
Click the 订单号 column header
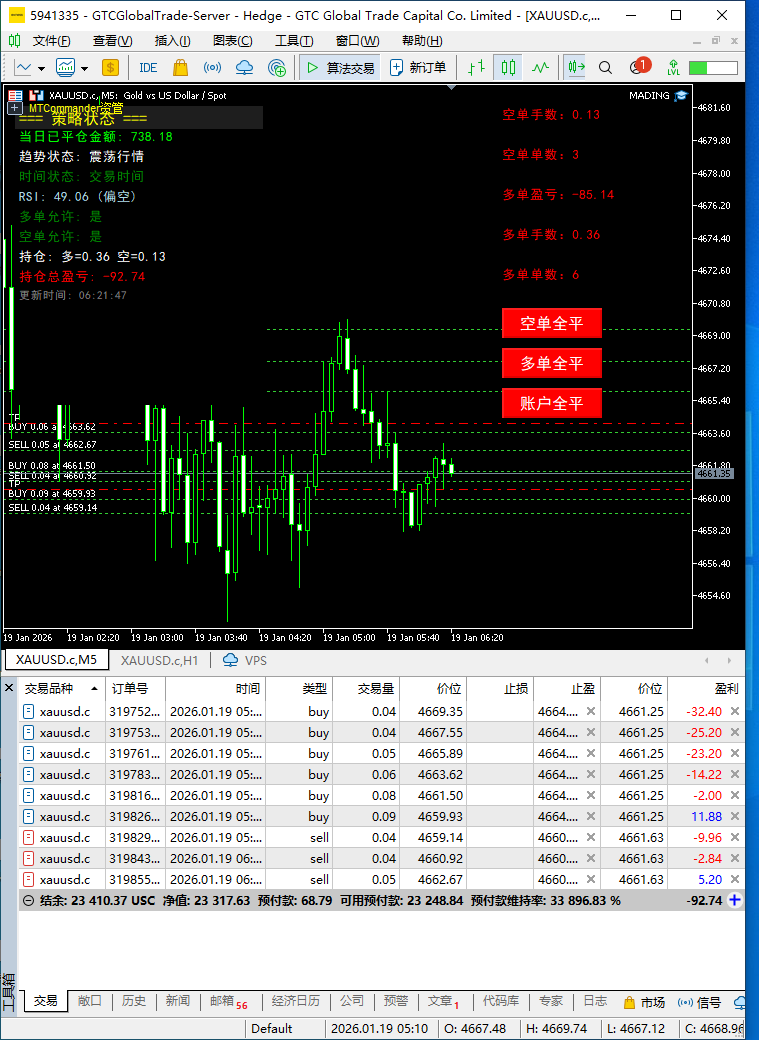click(x=135, y=688)
